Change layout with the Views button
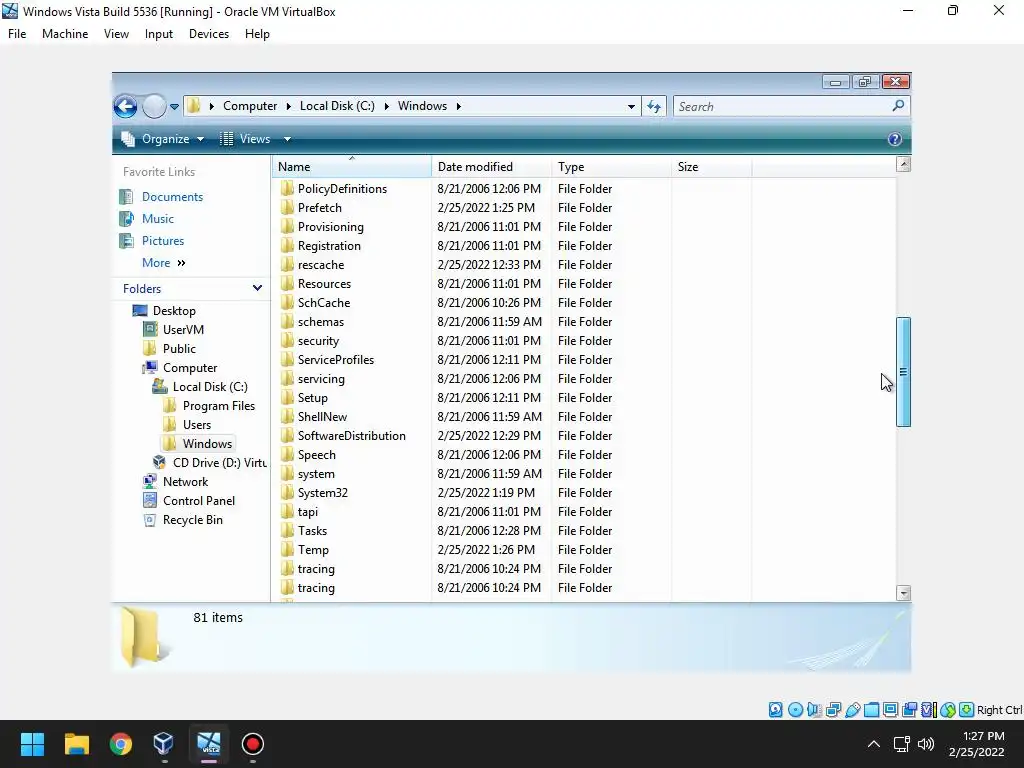Viewport: 1024px width, 768px height. [246, 139]
